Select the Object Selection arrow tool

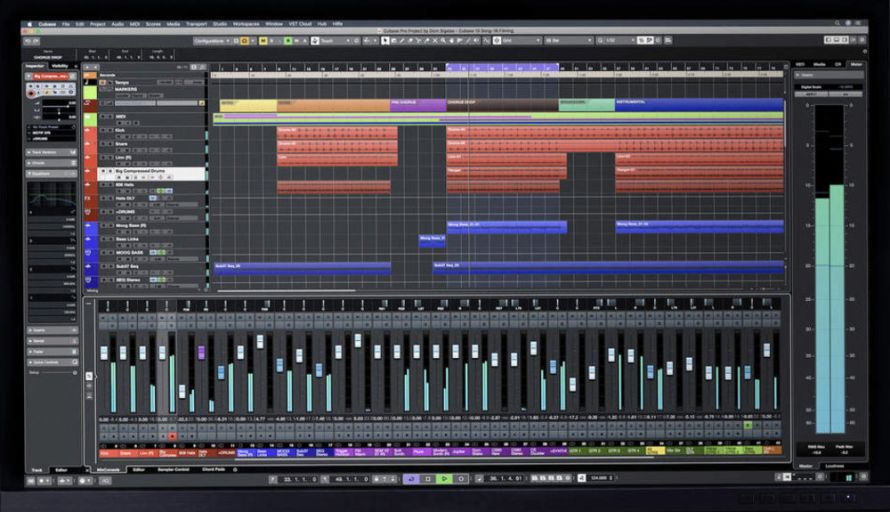[385, 41]
